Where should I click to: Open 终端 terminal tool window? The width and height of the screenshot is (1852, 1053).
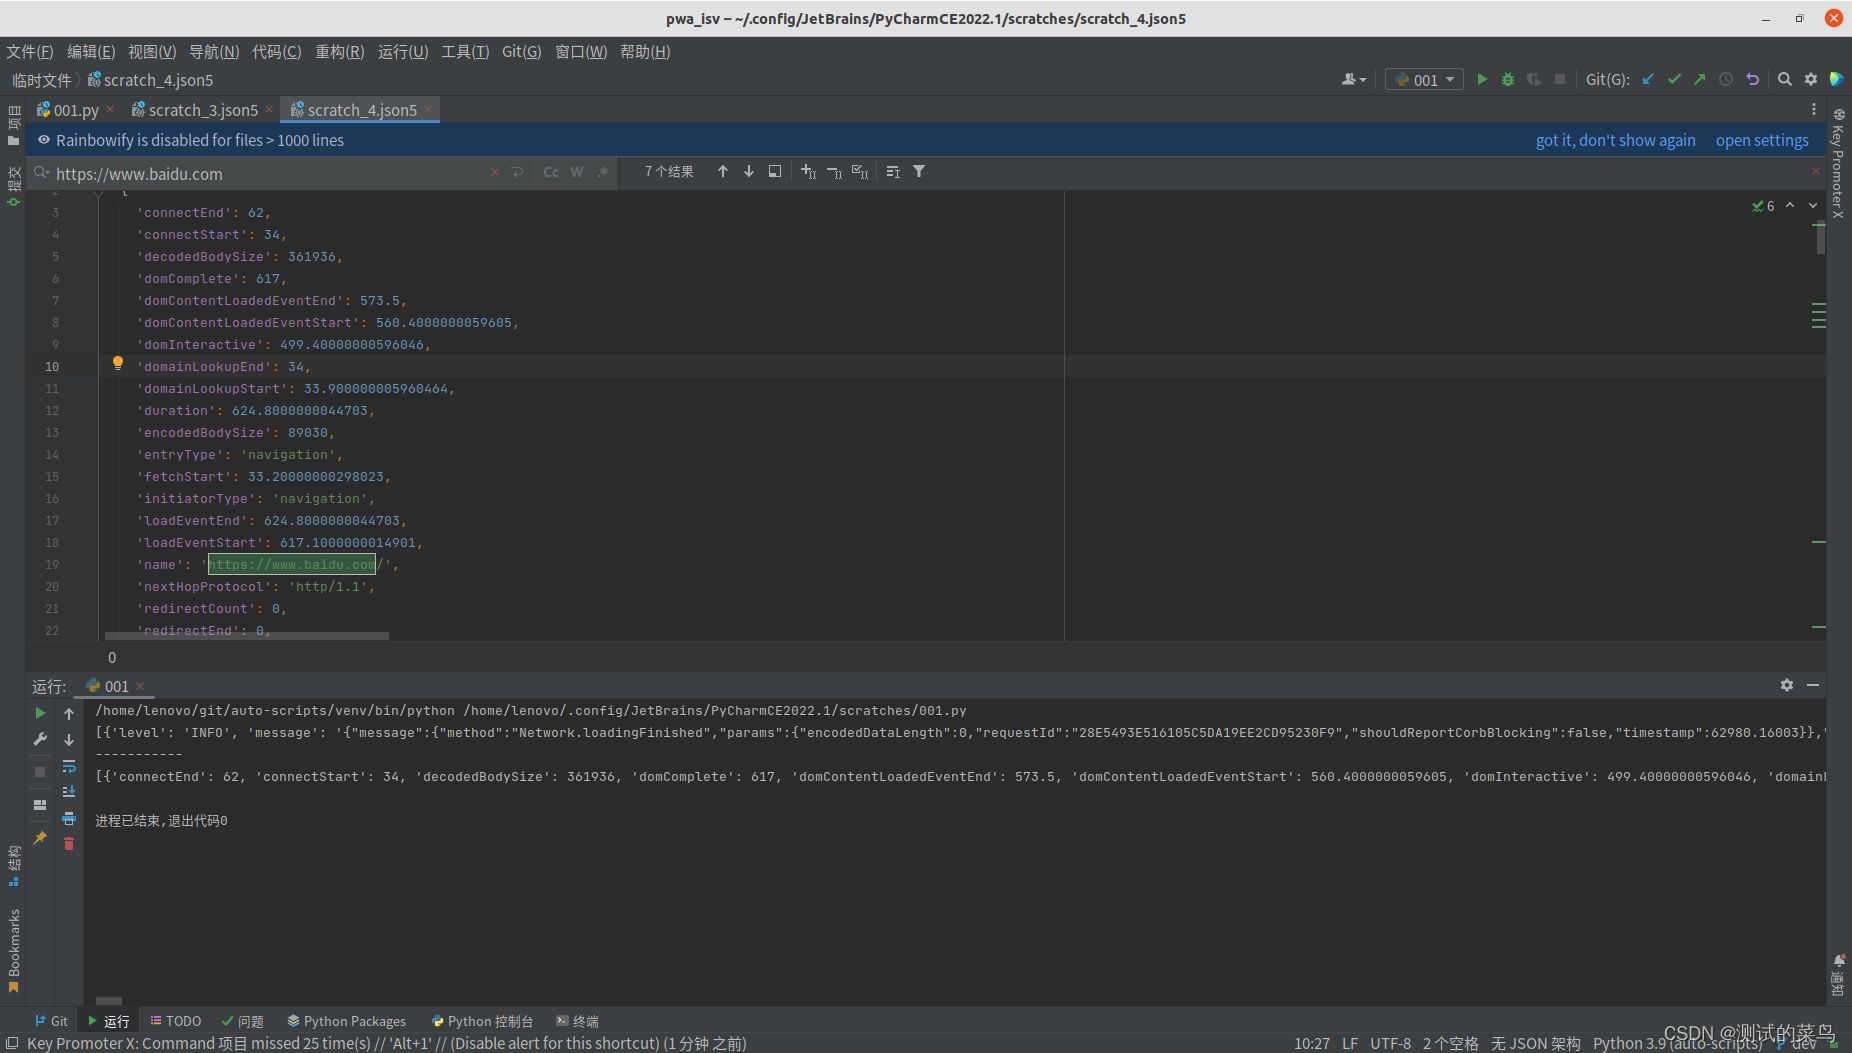577,1021
